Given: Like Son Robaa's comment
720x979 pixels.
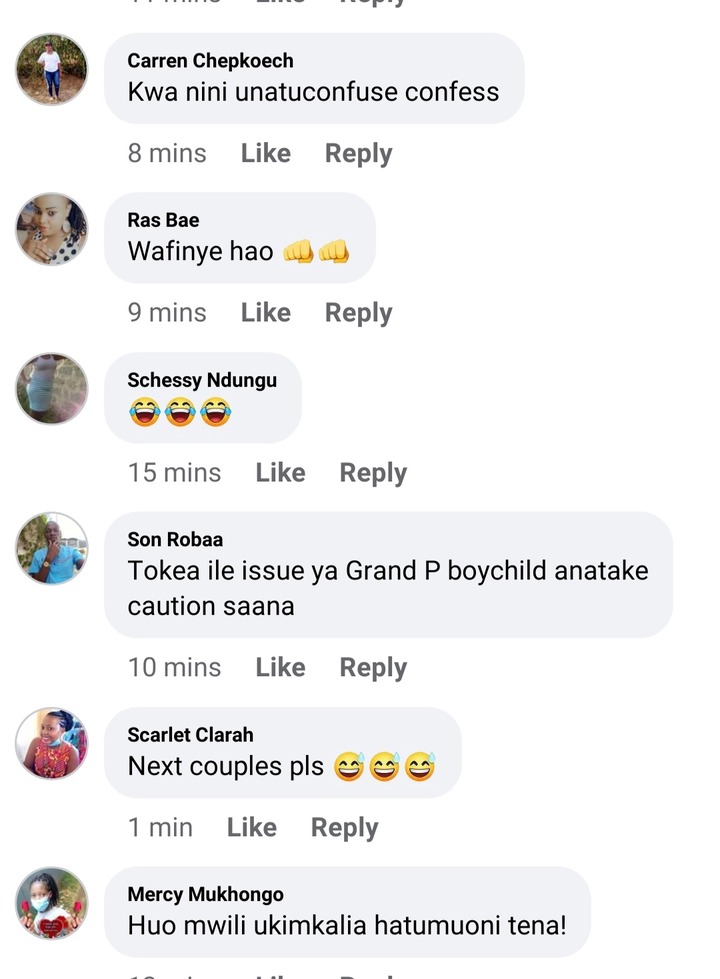Looking at the screenshot, I should [280, 667].
